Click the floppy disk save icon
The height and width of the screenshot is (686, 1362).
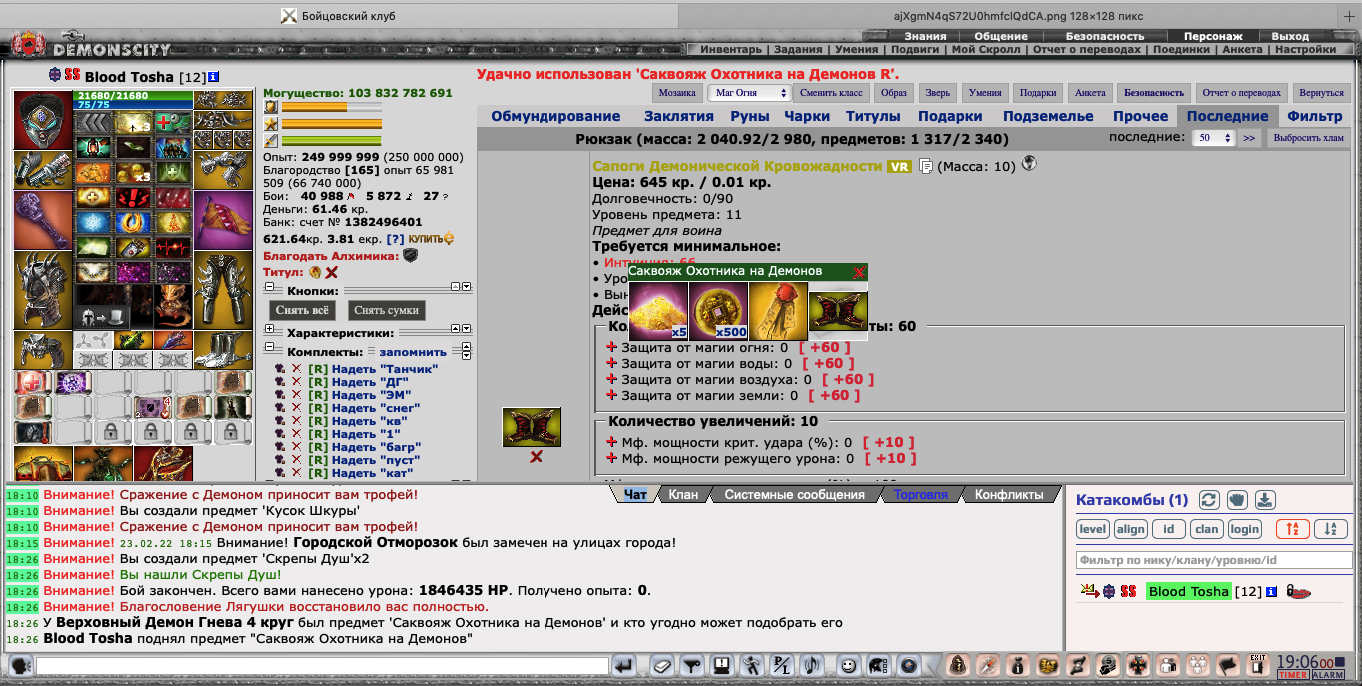click(x=721, y=665)
